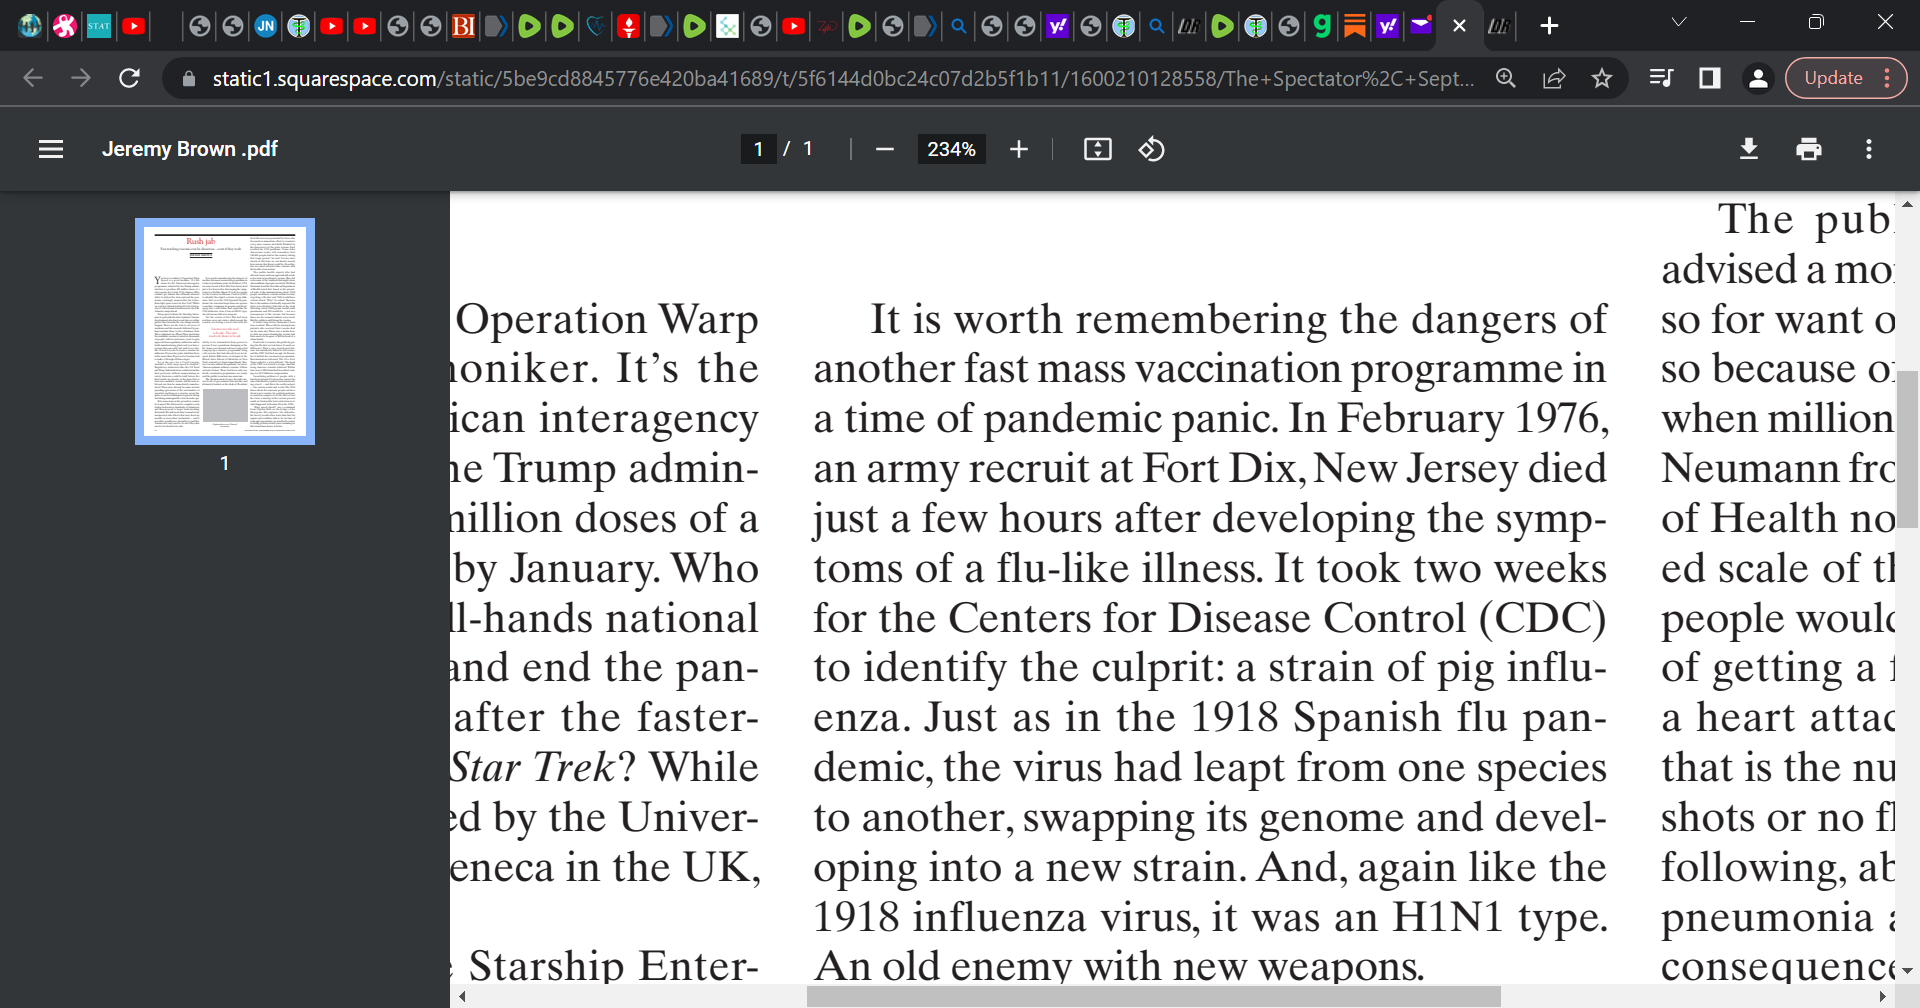Print the PDF document
The height and width of the screenshot is (1008, 1920).
1808,149
